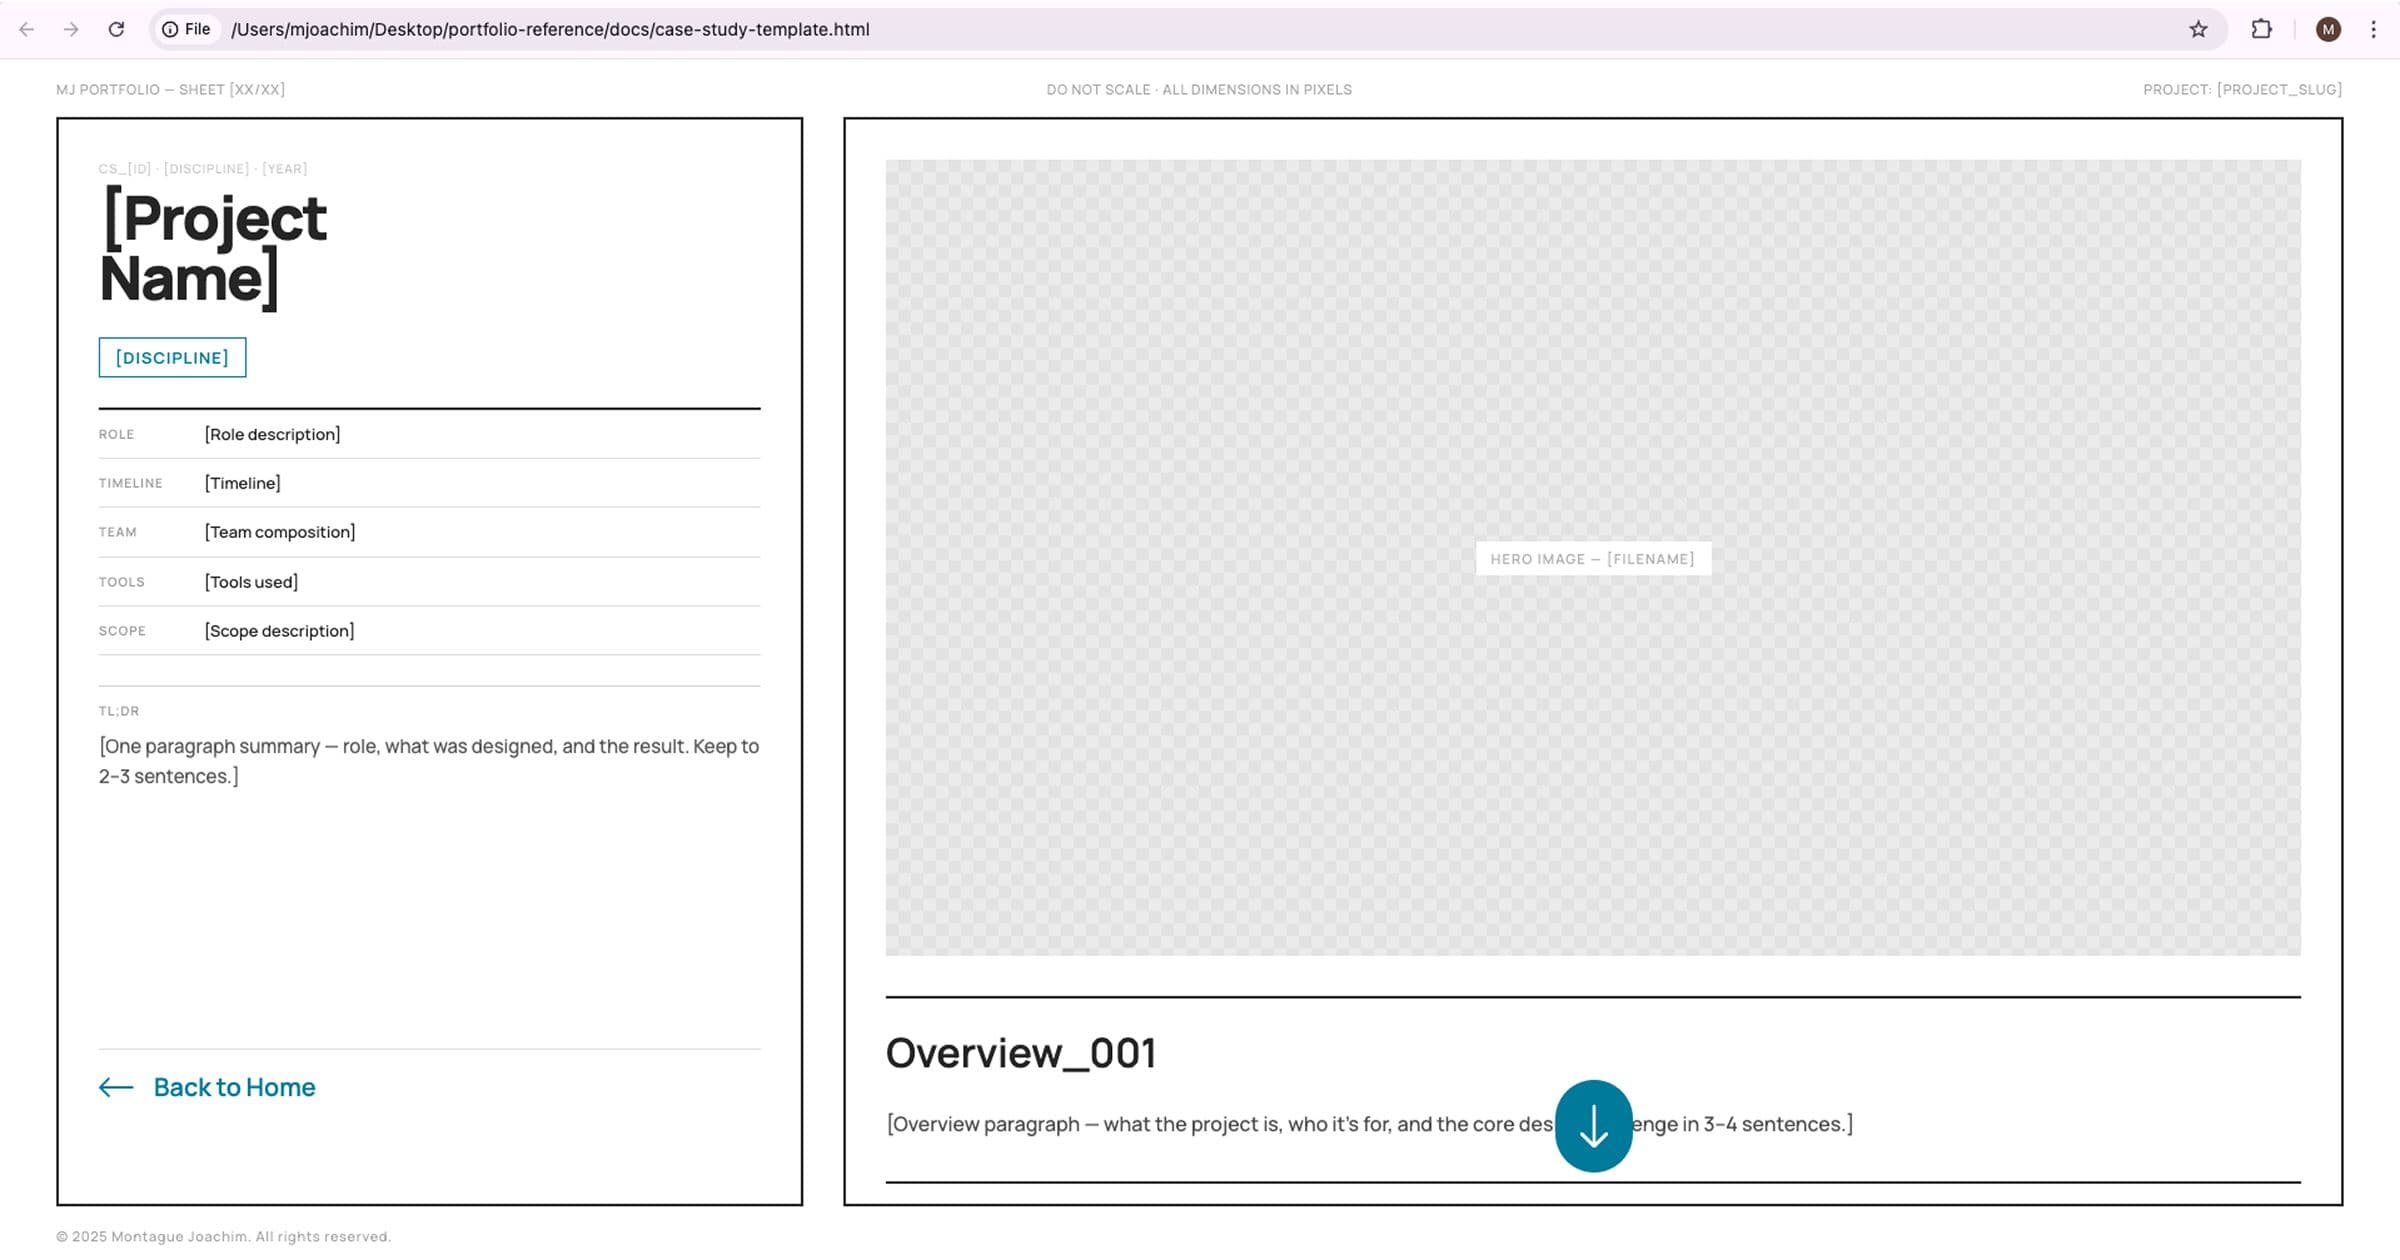Click the [Project Name] title

211,246
